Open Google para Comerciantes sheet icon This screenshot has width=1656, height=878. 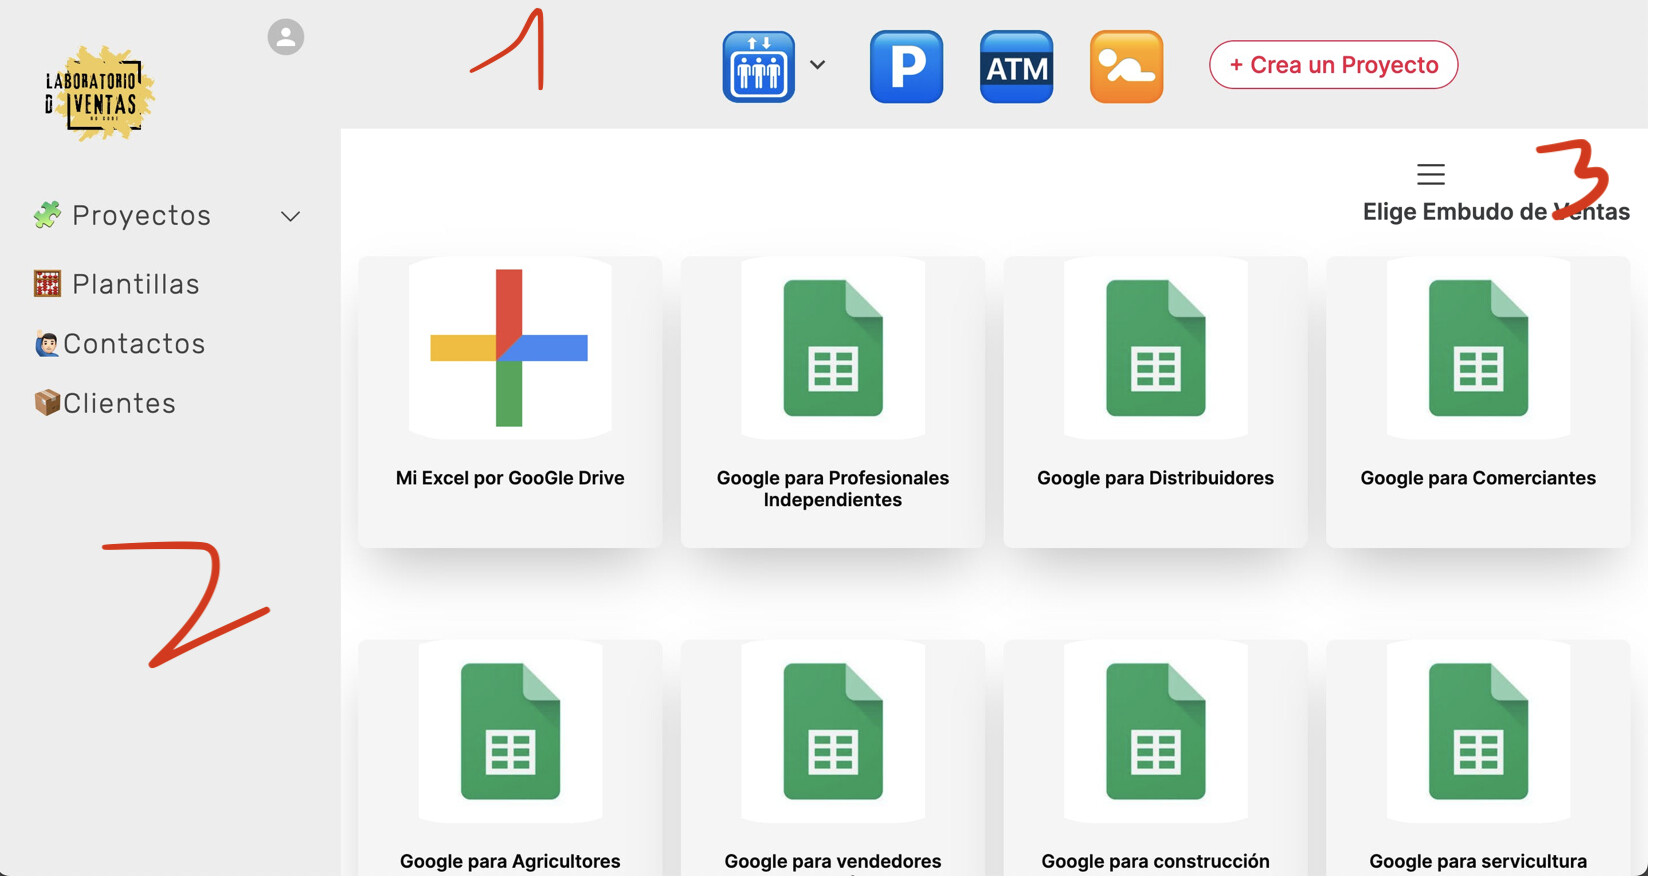[x=1478, y=348]
